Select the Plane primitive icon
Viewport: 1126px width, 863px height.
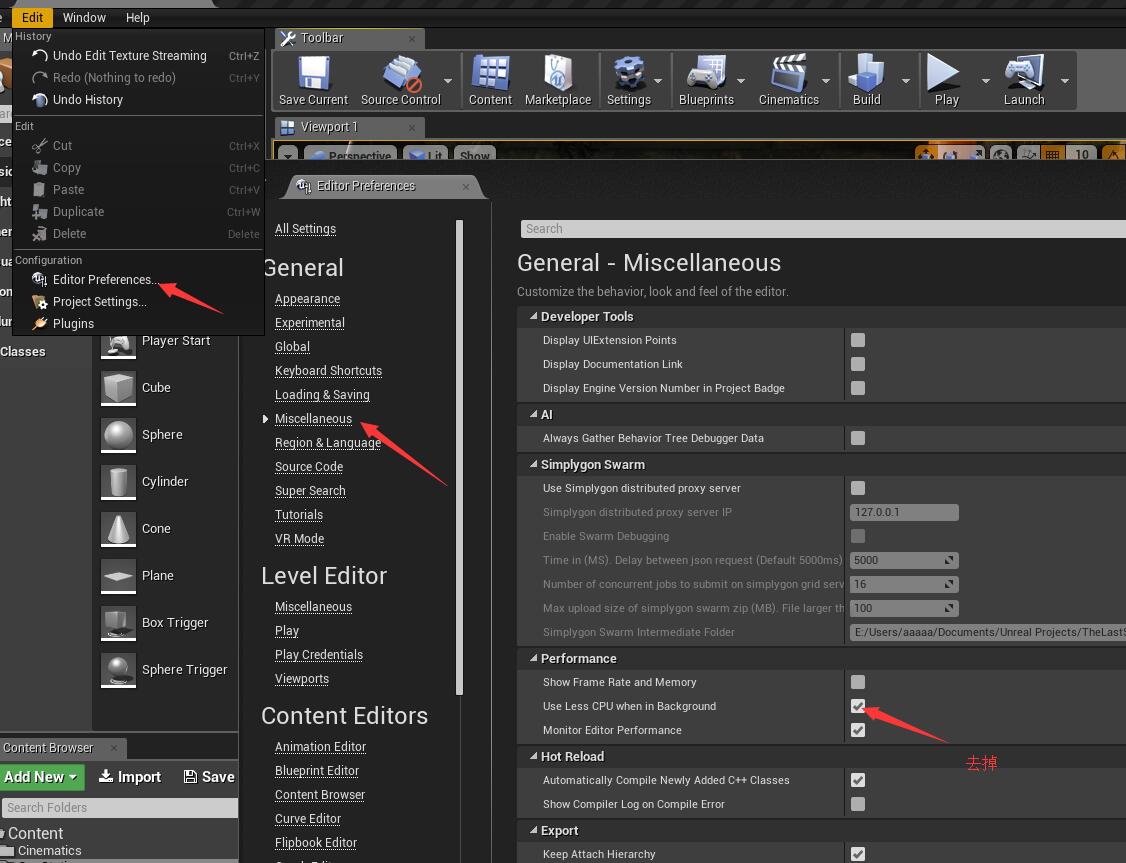click(x=118, y=576)
